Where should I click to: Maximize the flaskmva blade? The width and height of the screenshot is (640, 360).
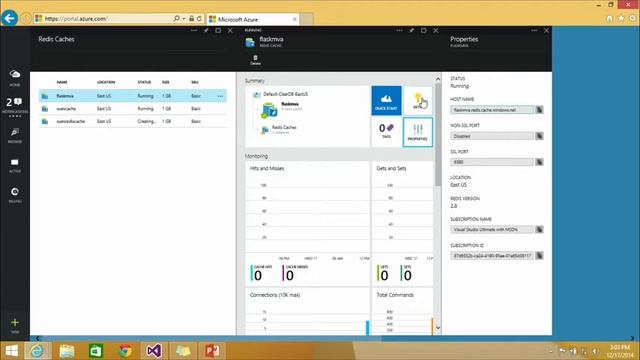point(424,31)
